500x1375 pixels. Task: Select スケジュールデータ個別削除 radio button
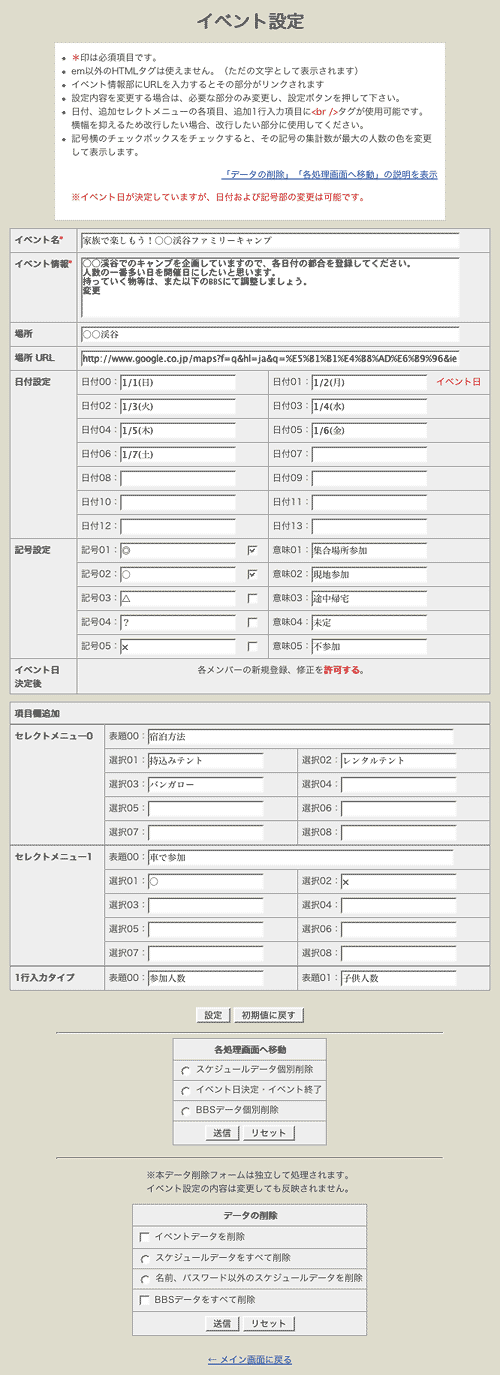[185, 1070]
